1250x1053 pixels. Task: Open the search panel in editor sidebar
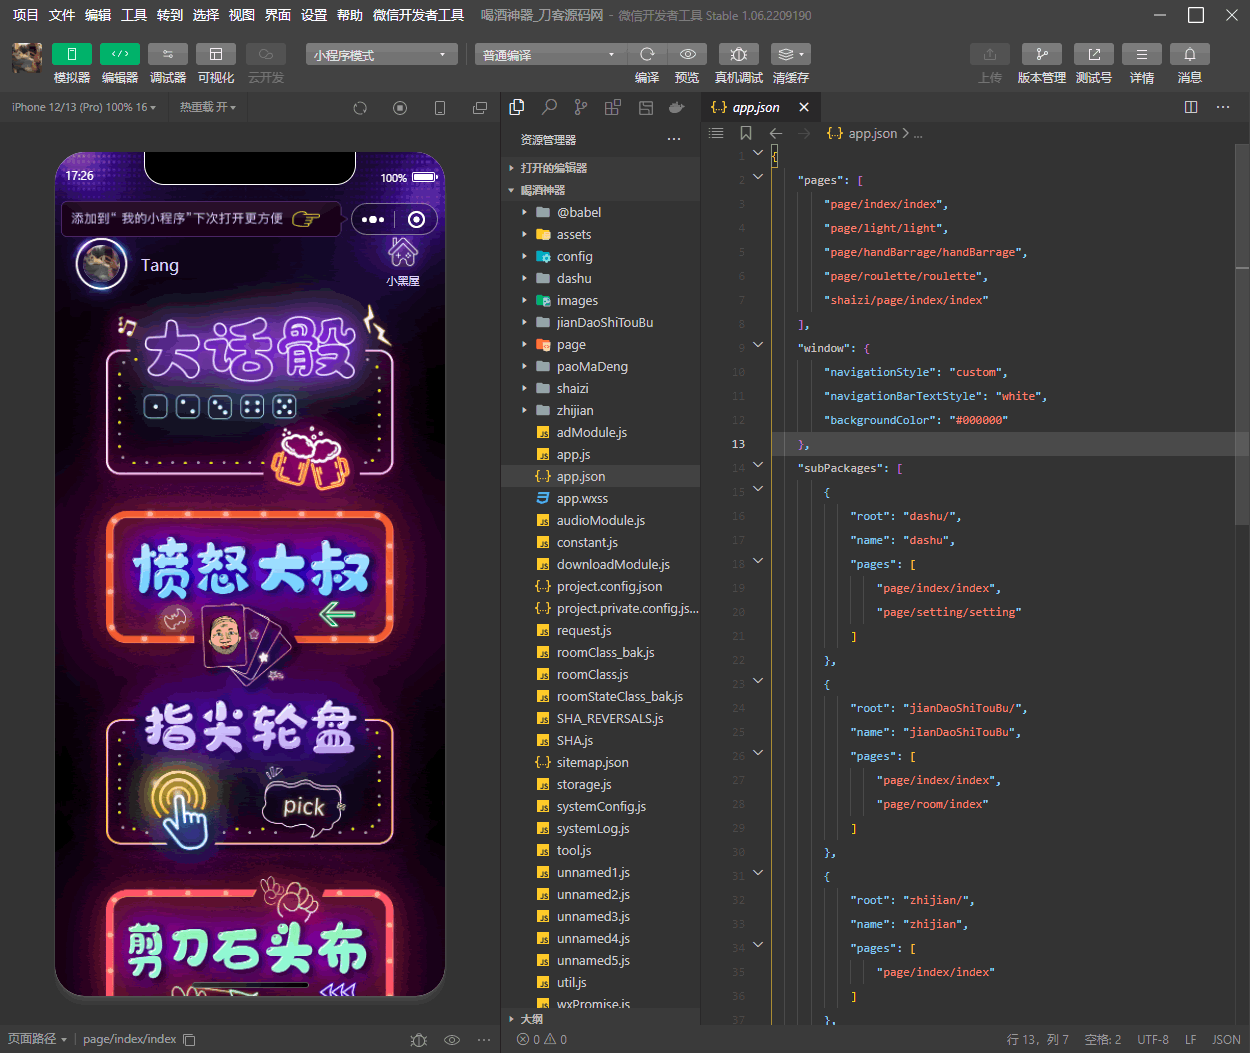(549, 107)
